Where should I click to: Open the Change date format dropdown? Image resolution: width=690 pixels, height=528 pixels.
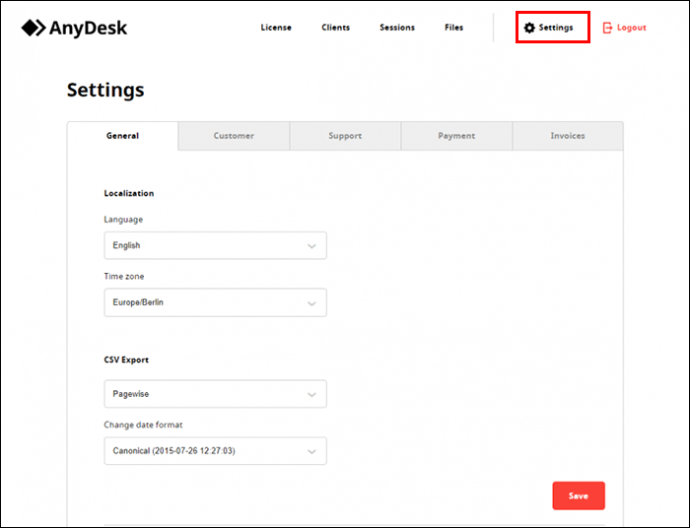point(215,451)
